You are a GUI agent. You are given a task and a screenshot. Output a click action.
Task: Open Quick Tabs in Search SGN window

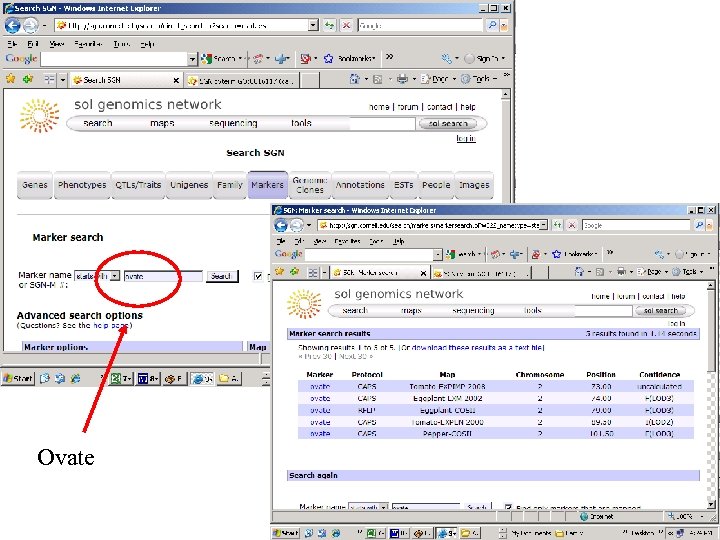50,79
